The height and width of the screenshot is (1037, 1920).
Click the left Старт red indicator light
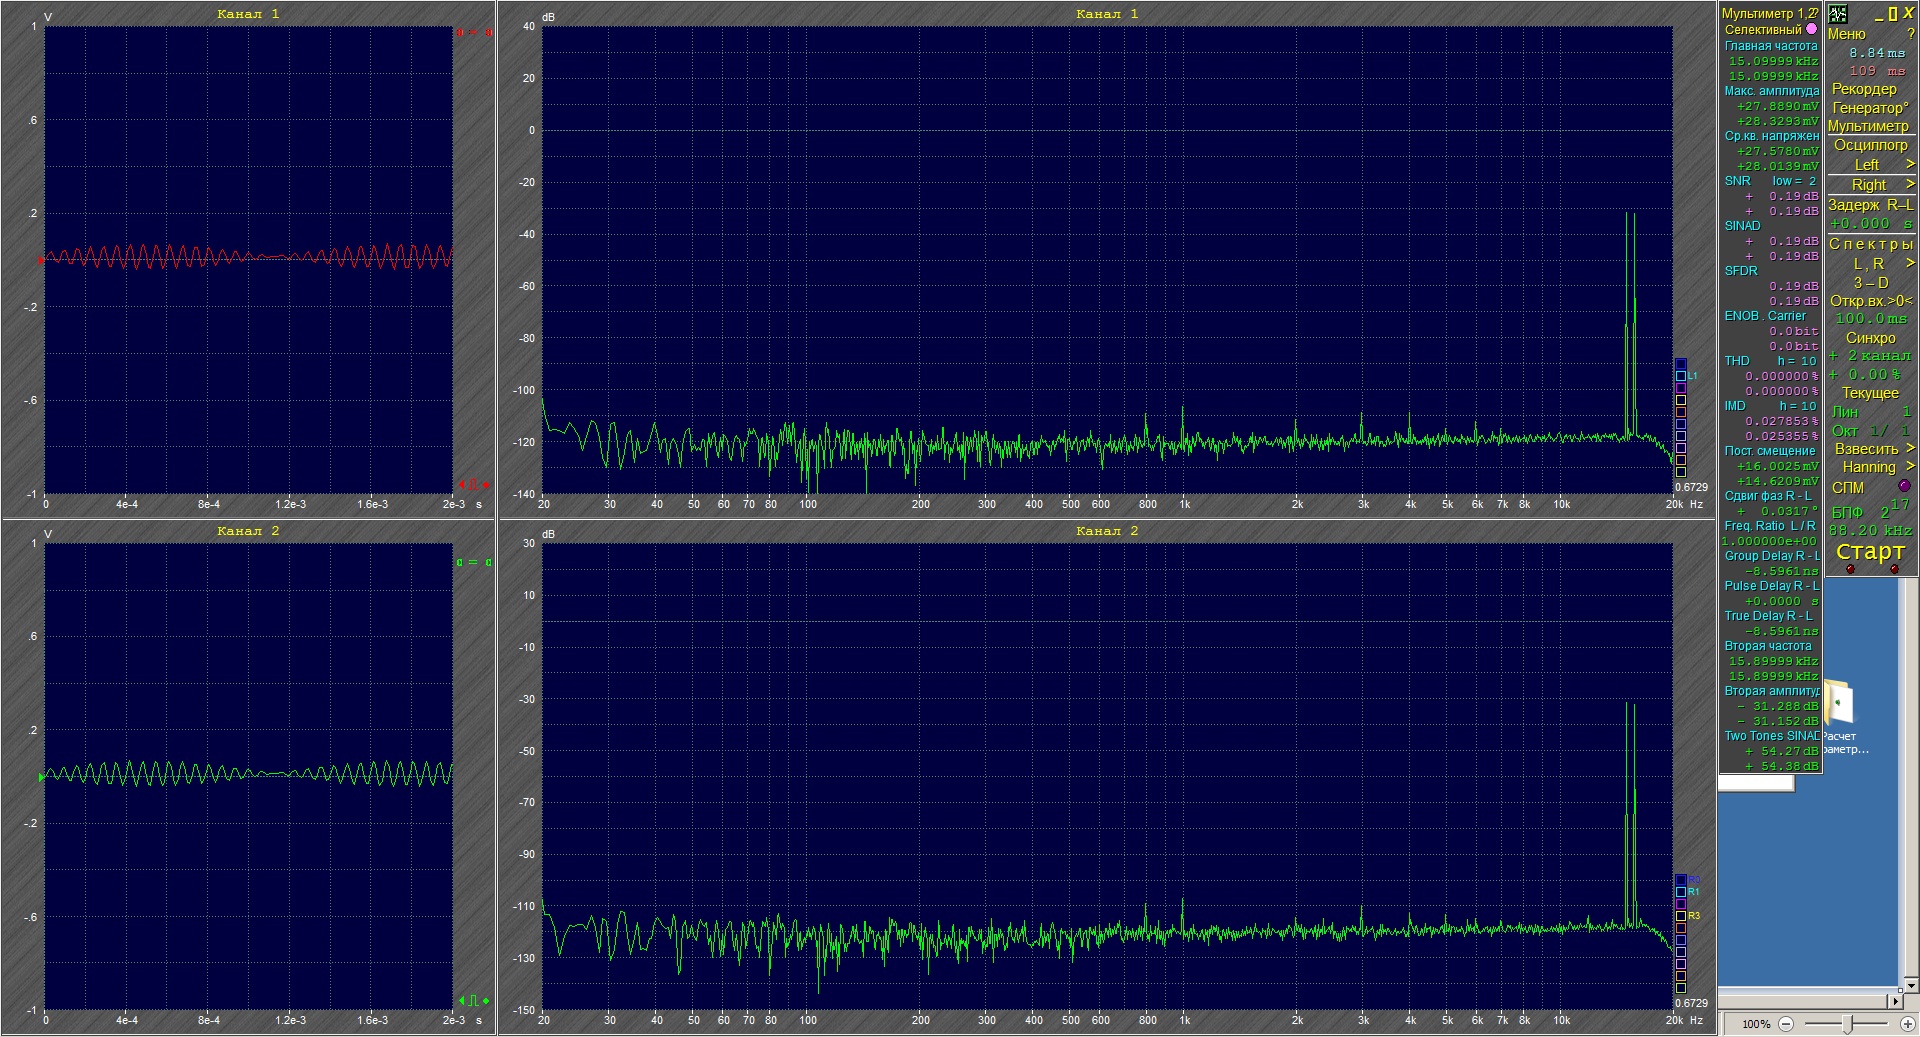click(1849, 570)
